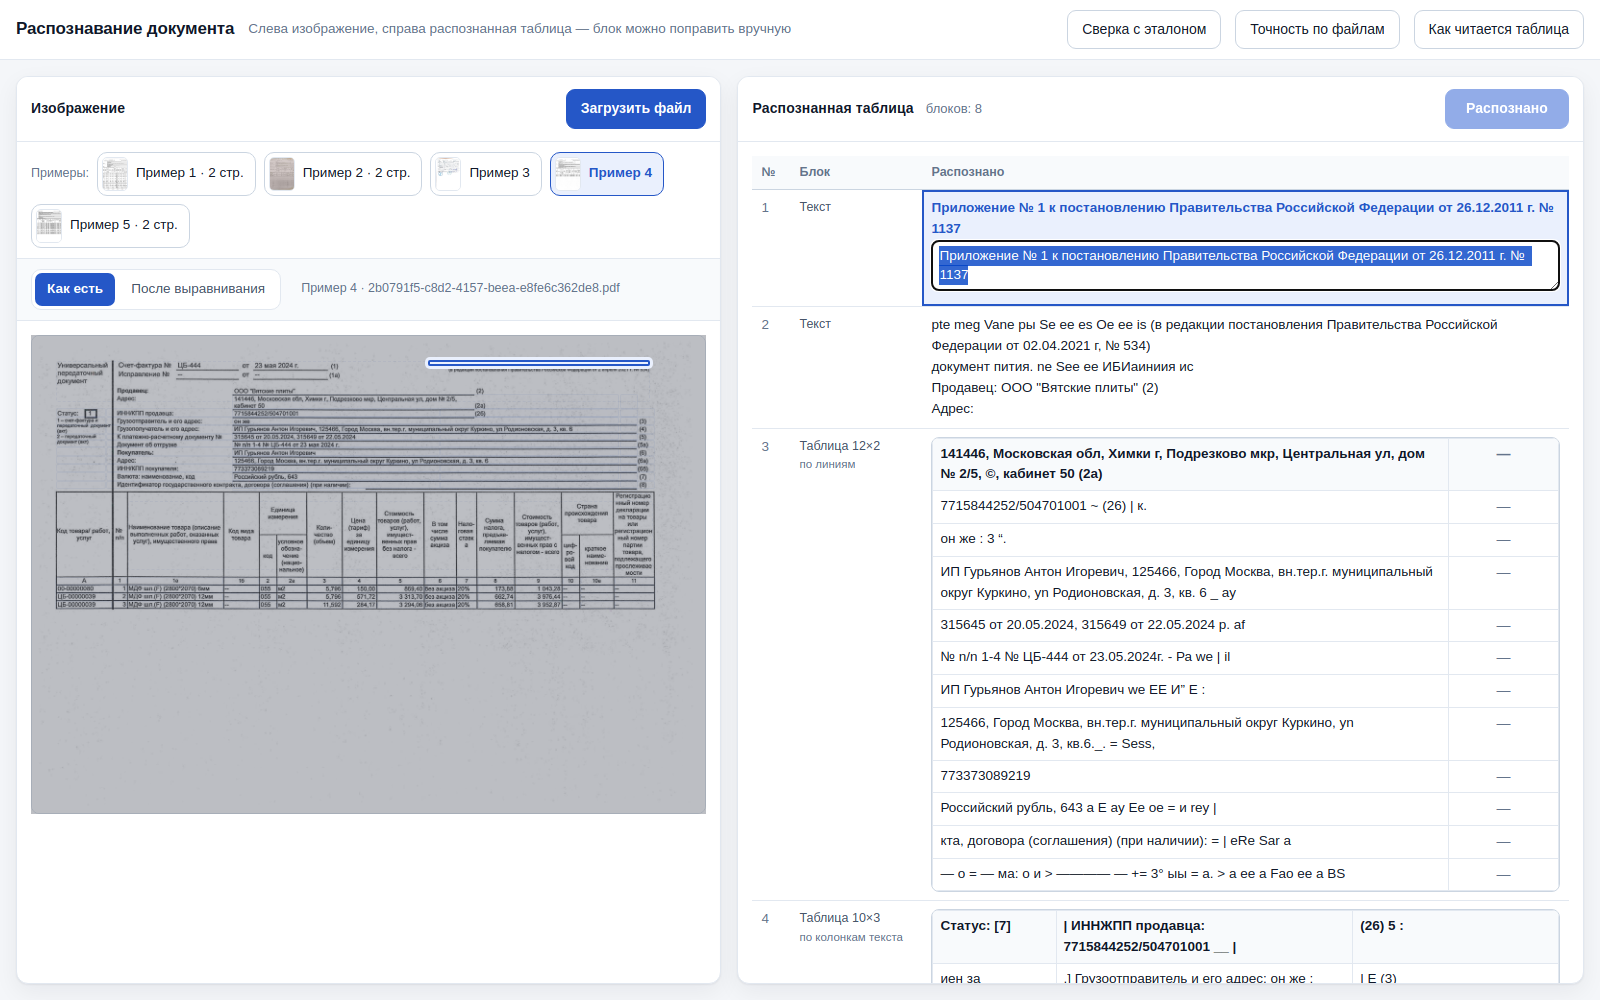
Task: Open Точность по файлам report
Action: pos(1317,29)
